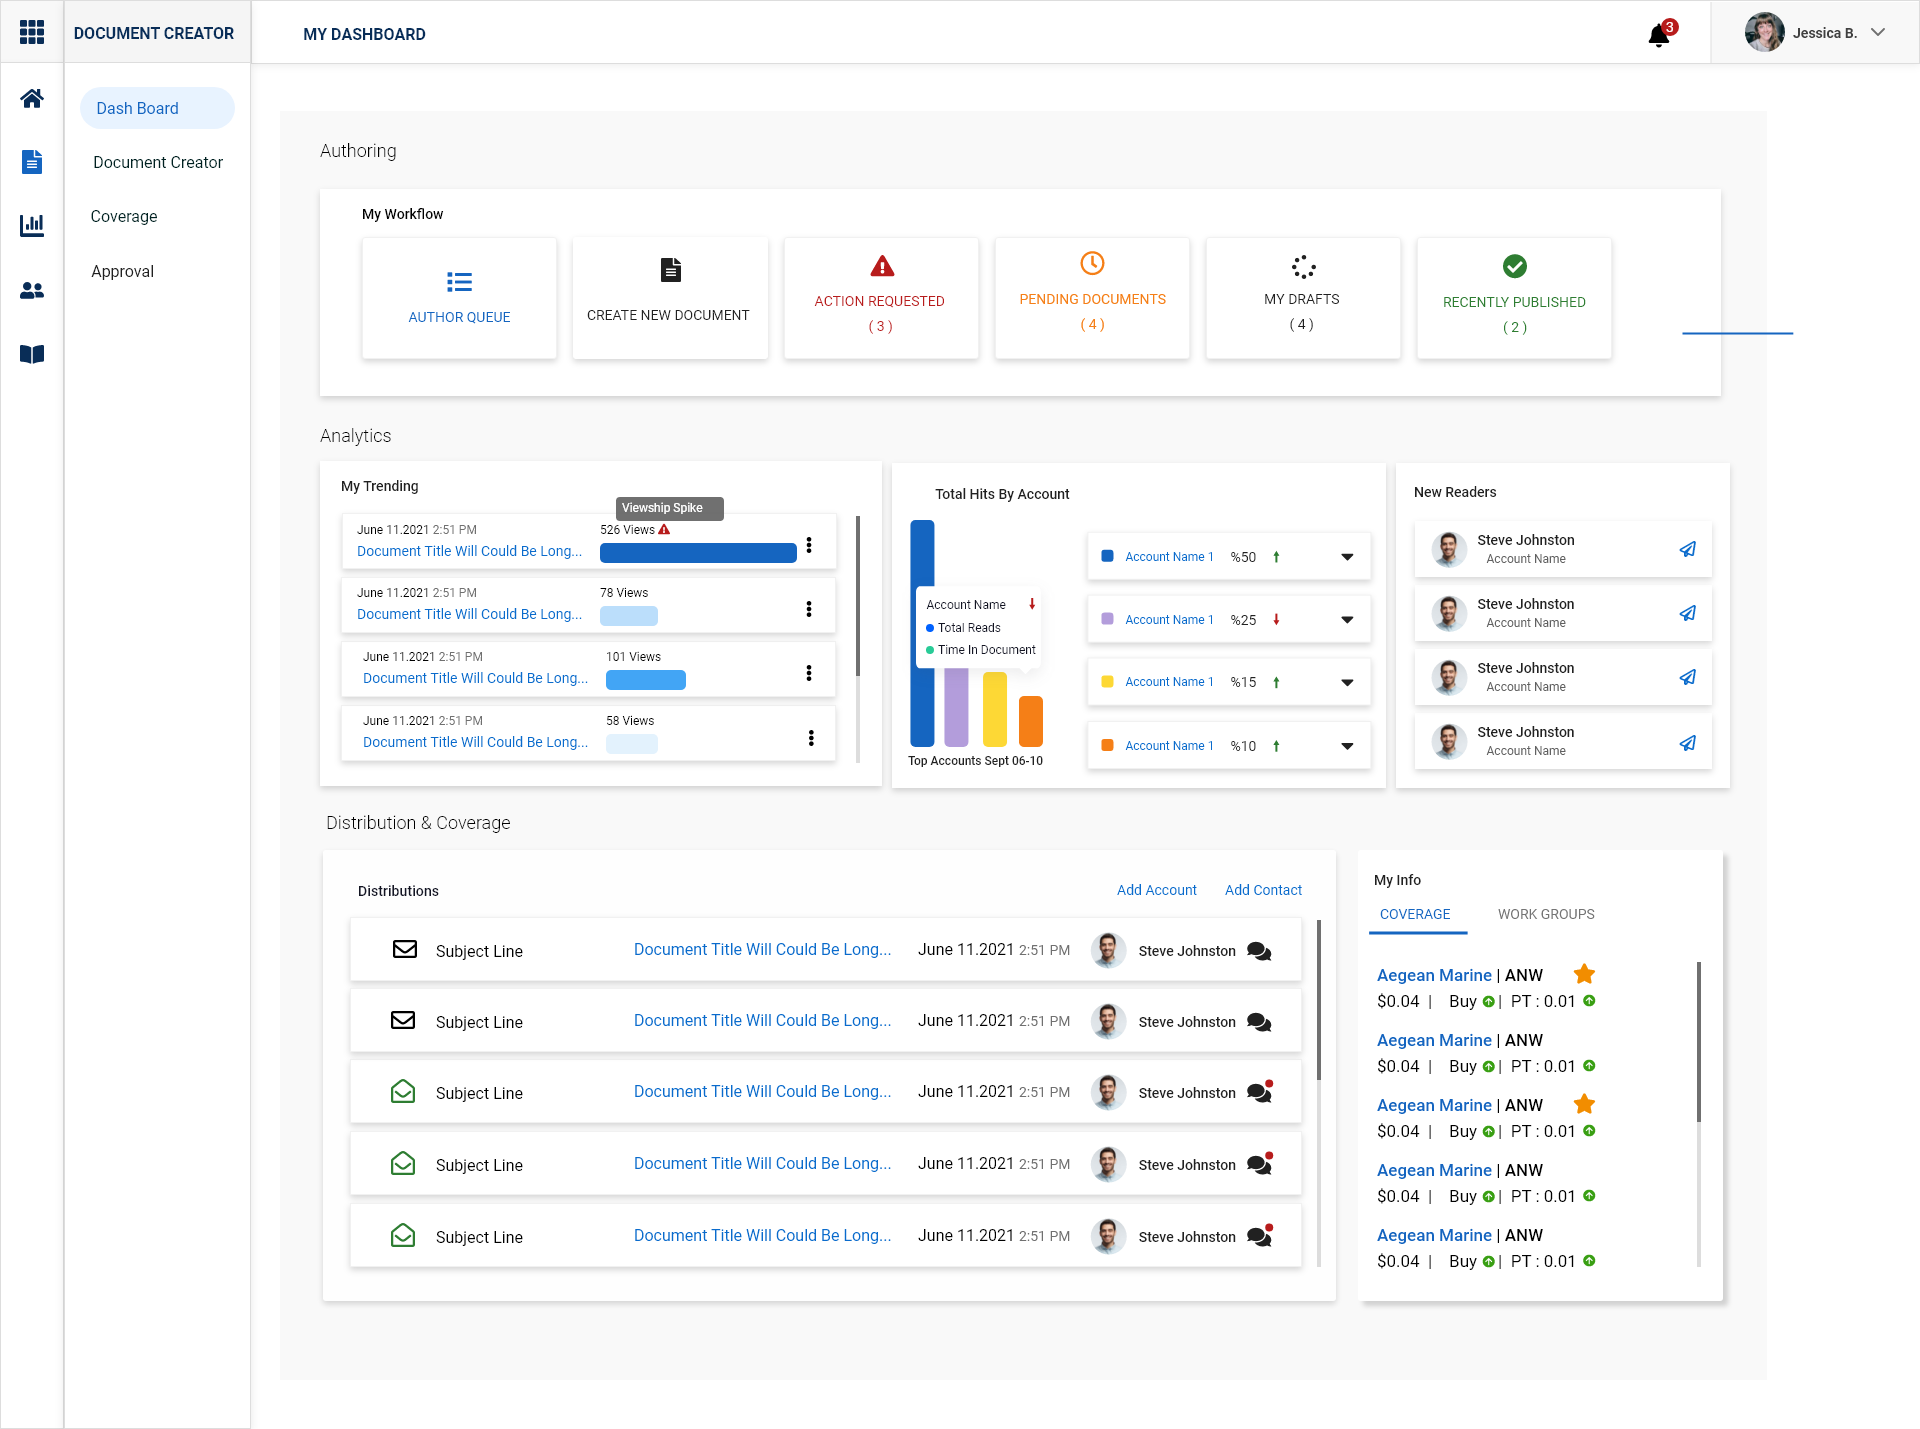
Task: Toggle the star on first Aegean Marine entry
Action: point(1584,974)
